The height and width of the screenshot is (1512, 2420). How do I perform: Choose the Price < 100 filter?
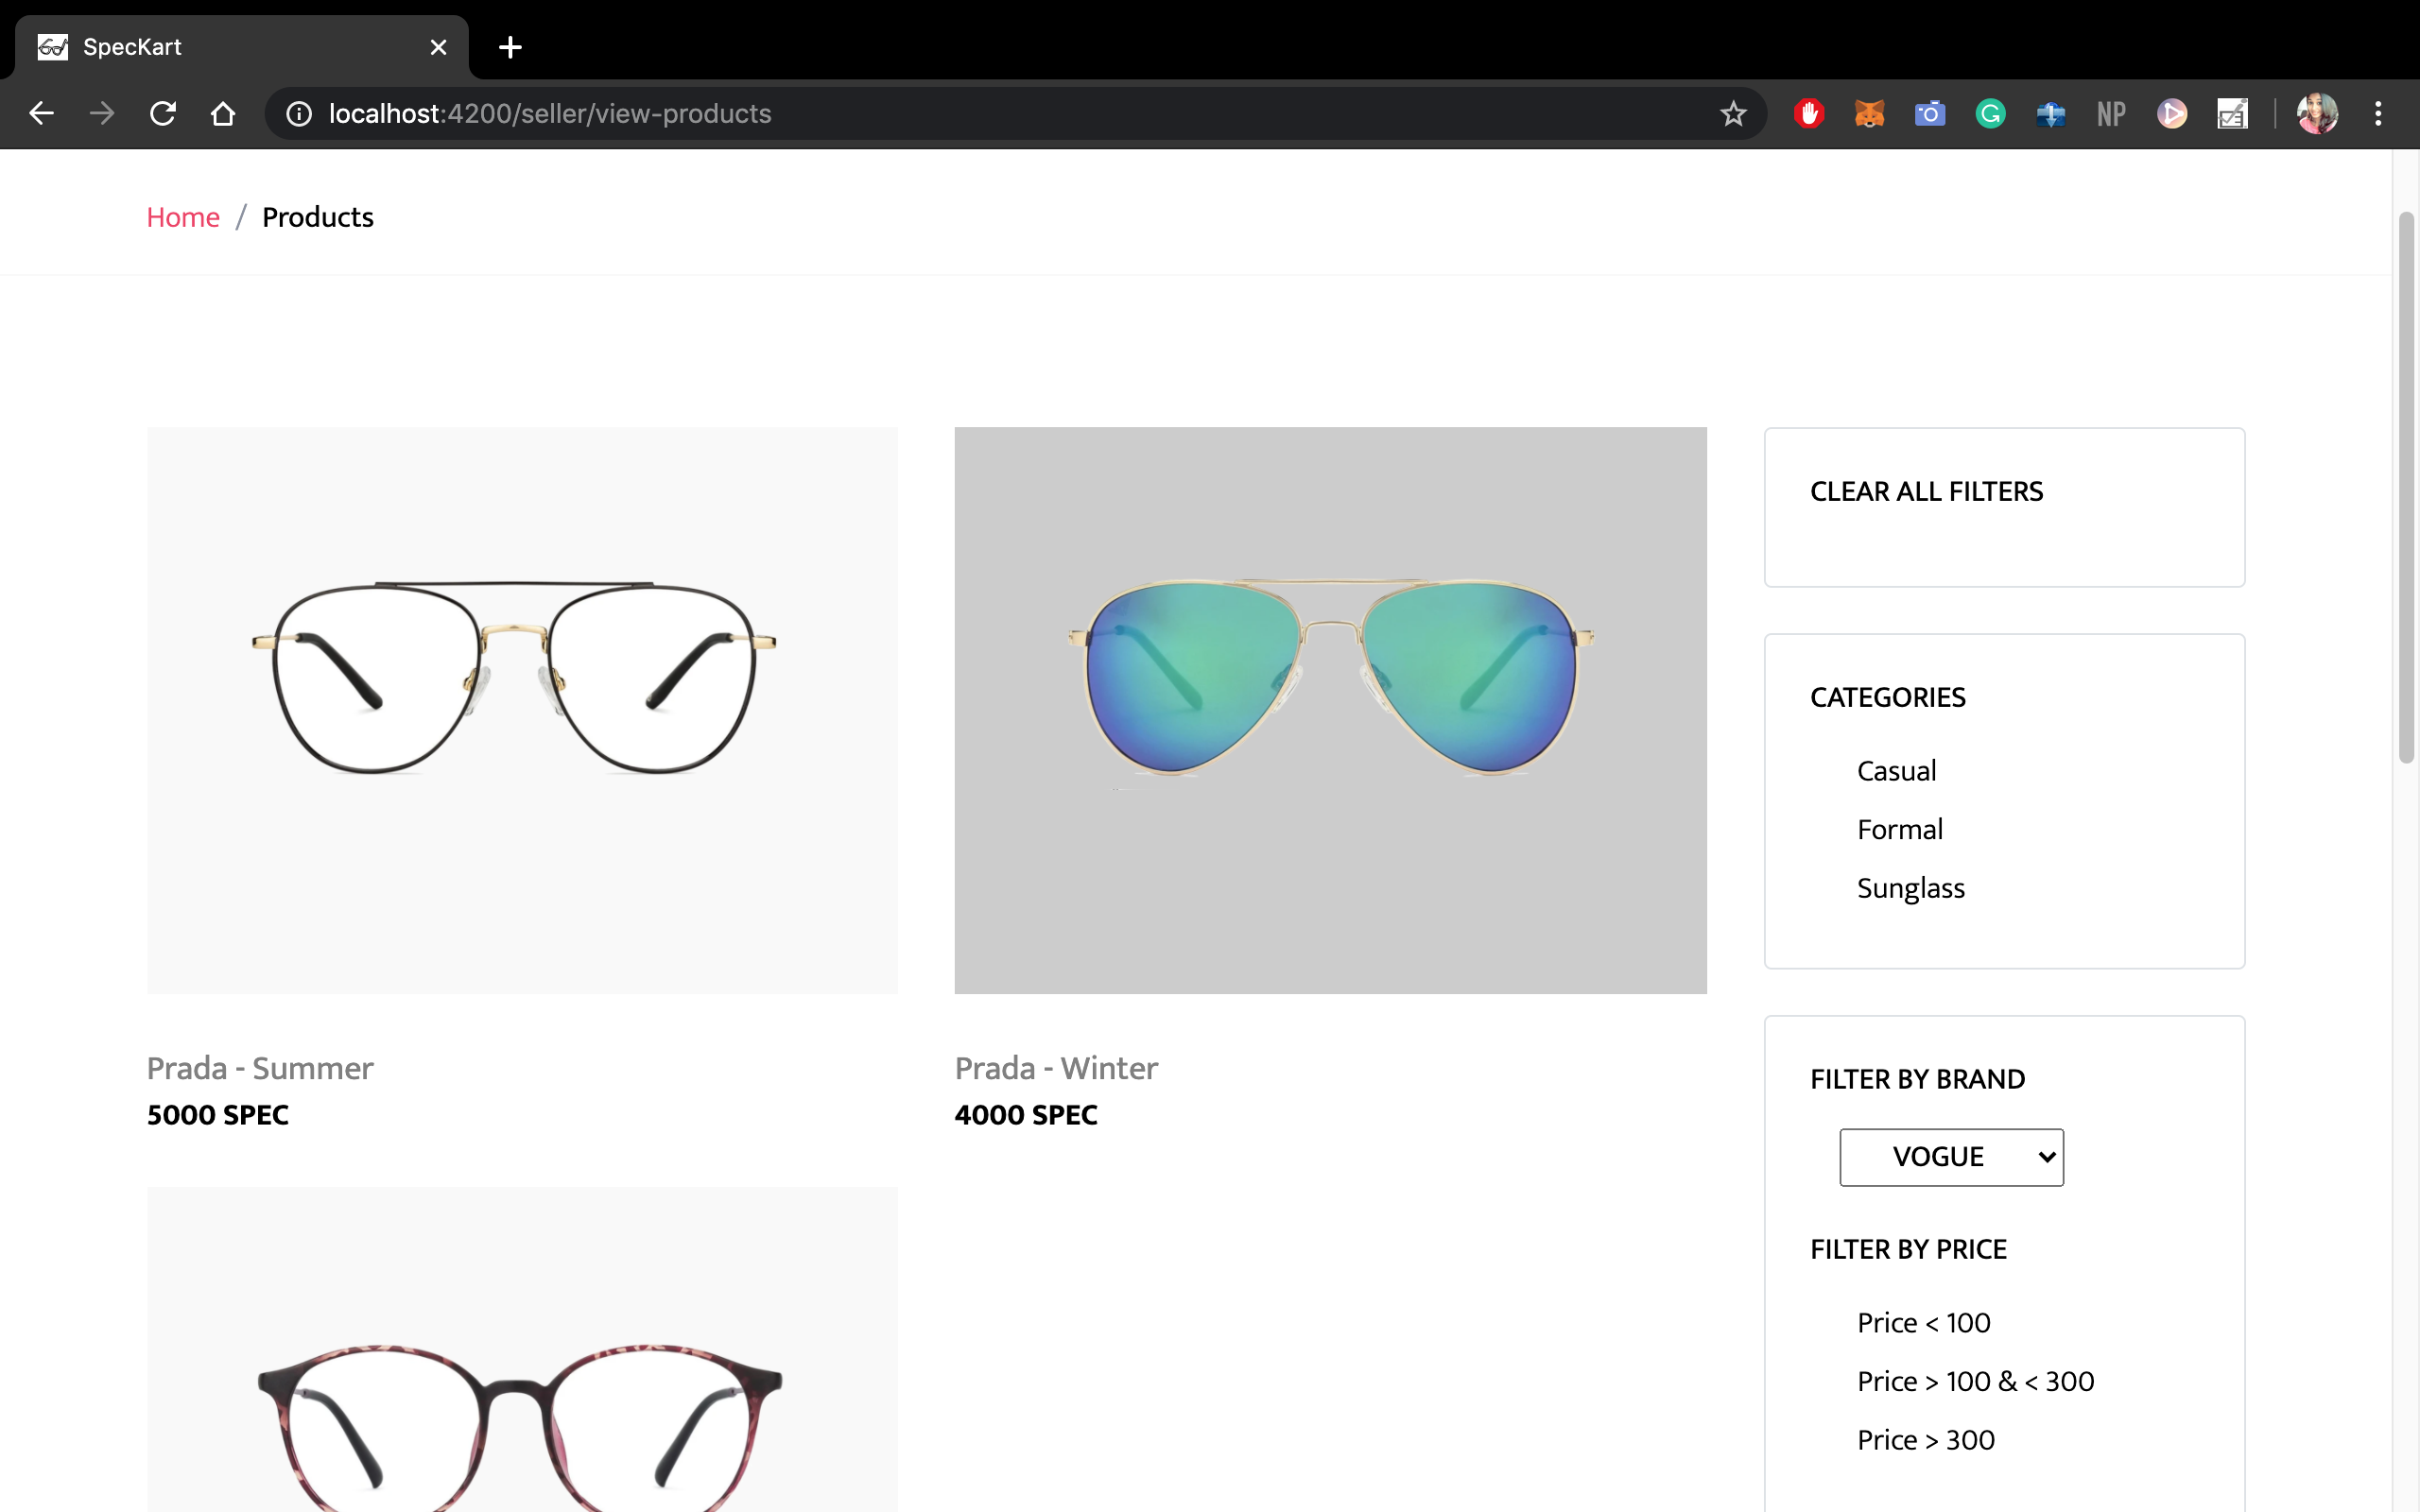[1923, 1323]
